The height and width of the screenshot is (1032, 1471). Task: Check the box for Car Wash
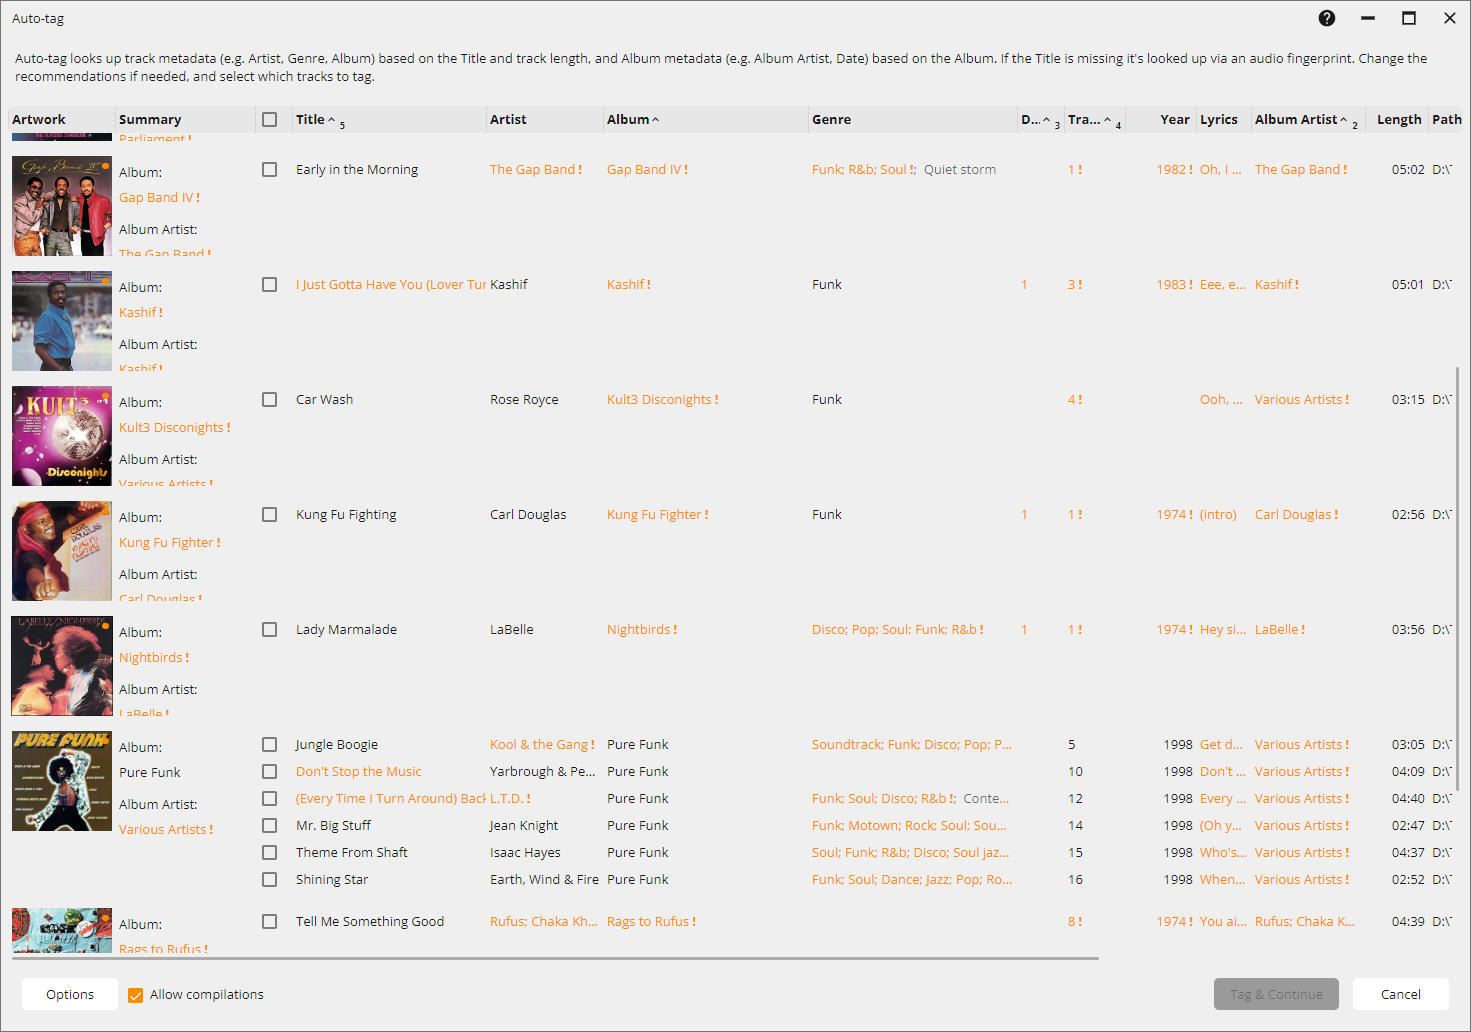[269, 400]
